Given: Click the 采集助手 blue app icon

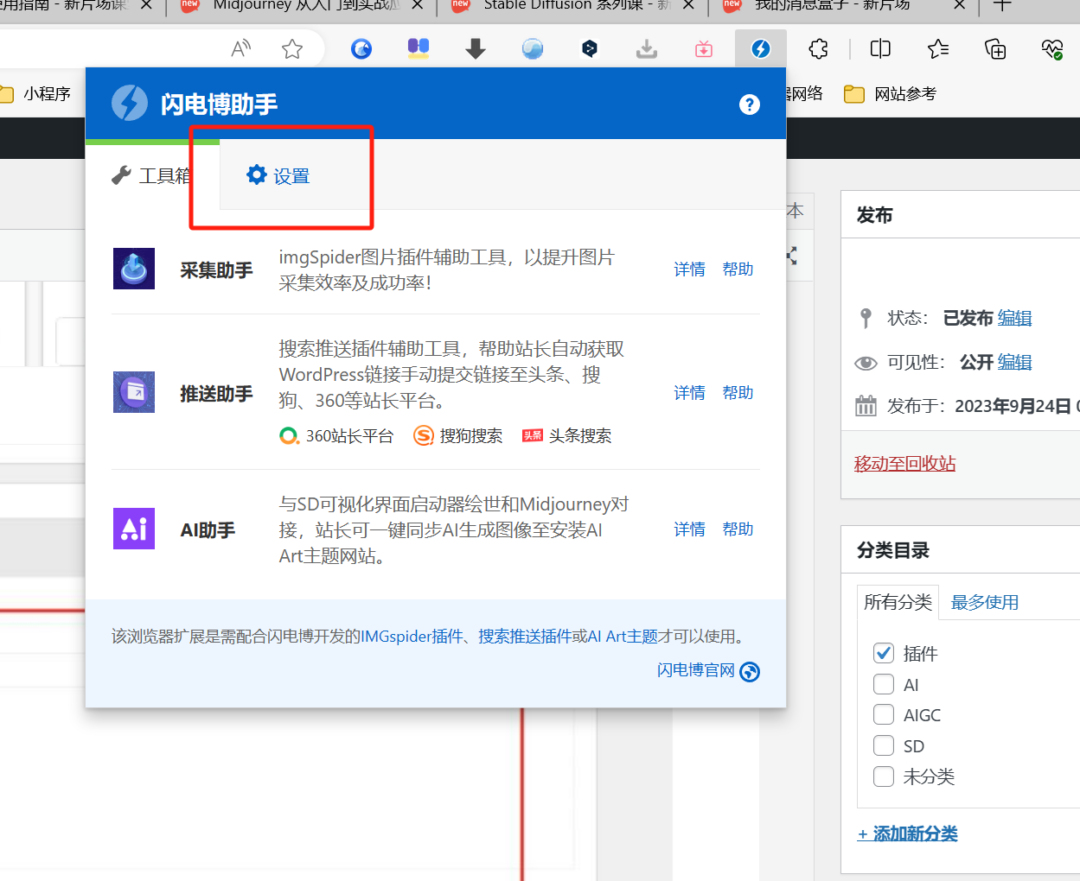Looking at the screenshot, I should 134,268.
